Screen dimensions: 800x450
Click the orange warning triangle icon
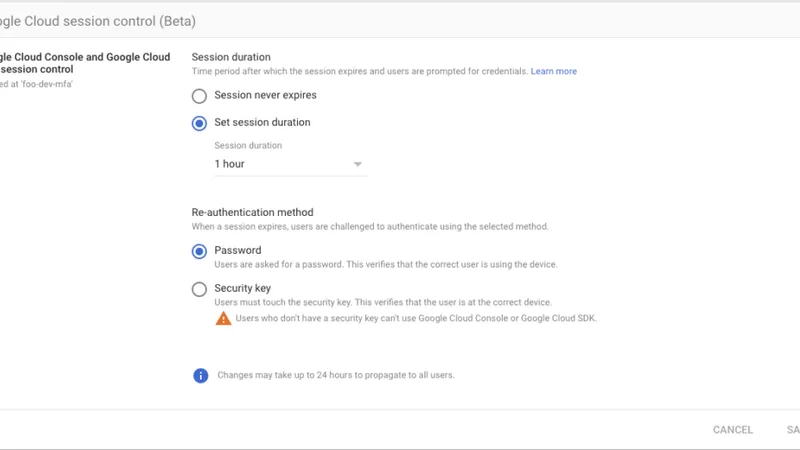pos(223,318)
